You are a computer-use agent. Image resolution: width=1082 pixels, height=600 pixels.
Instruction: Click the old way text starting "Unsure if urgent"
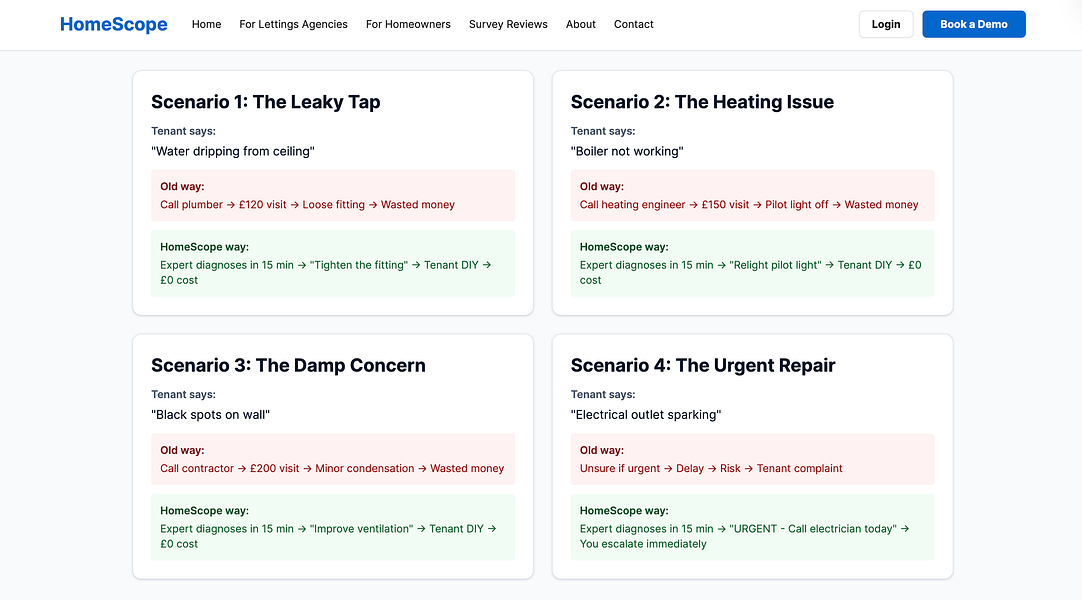tap(711, 468)
